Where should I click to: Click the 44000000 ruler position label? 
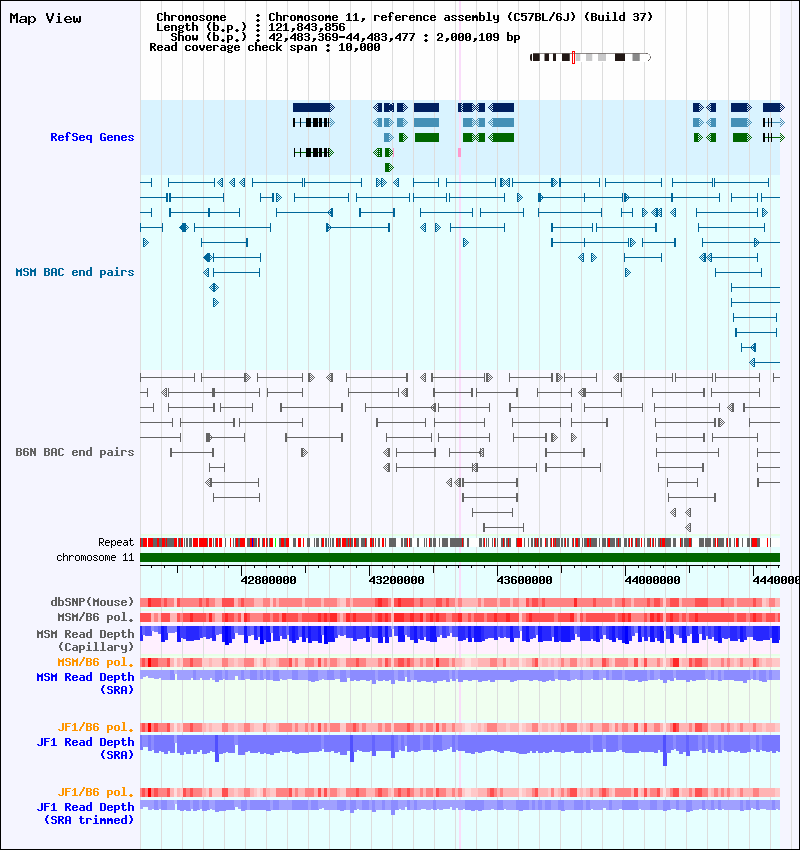pos(653,580)
